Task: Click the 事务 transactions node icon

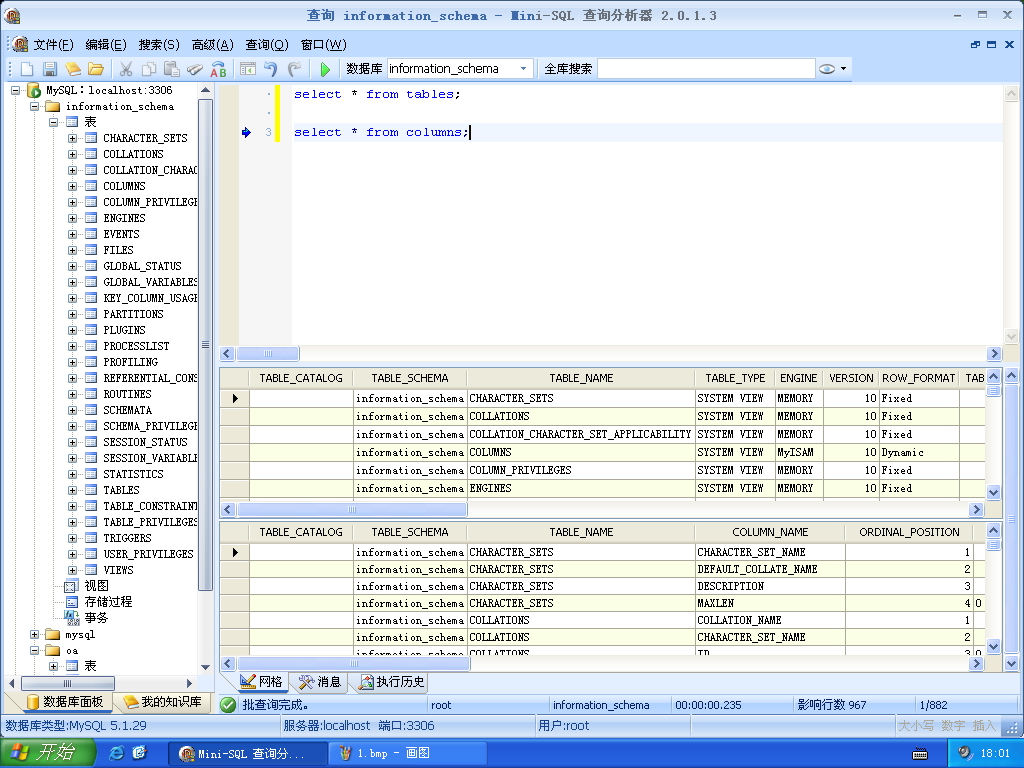Action: pos(71,617)
